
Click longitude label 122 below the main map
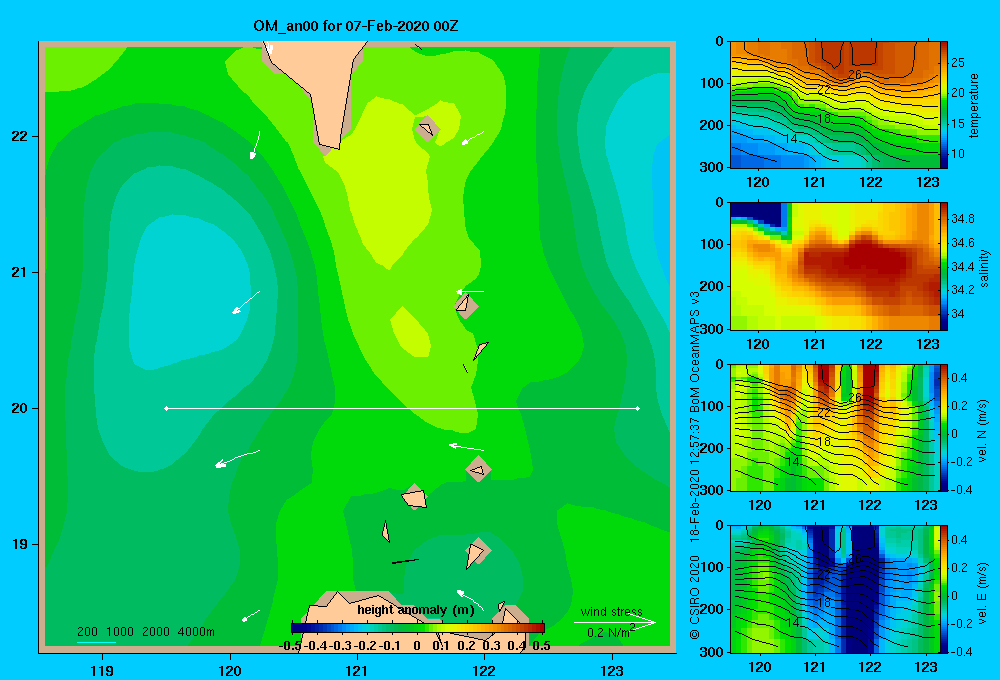pos(484,670)
